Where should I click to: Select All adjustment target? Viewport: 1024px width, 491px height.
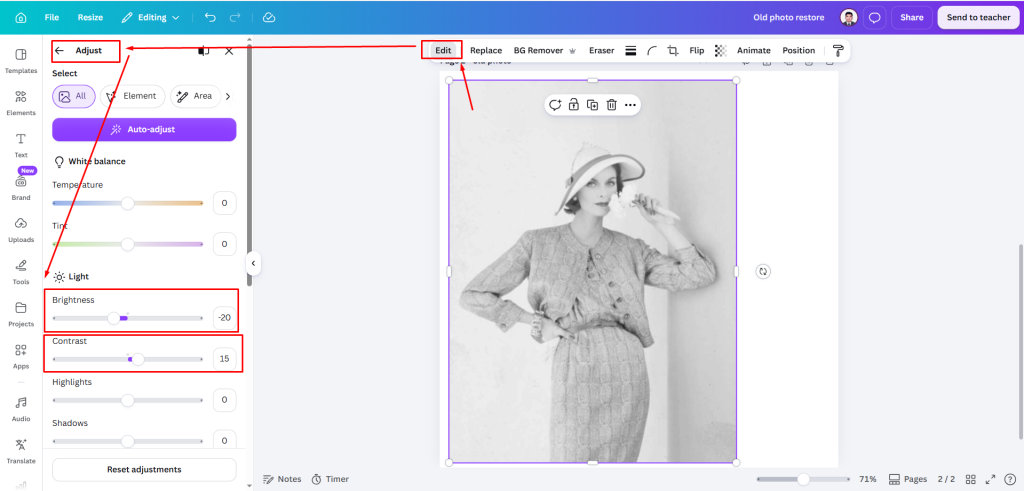coord(74,96)
